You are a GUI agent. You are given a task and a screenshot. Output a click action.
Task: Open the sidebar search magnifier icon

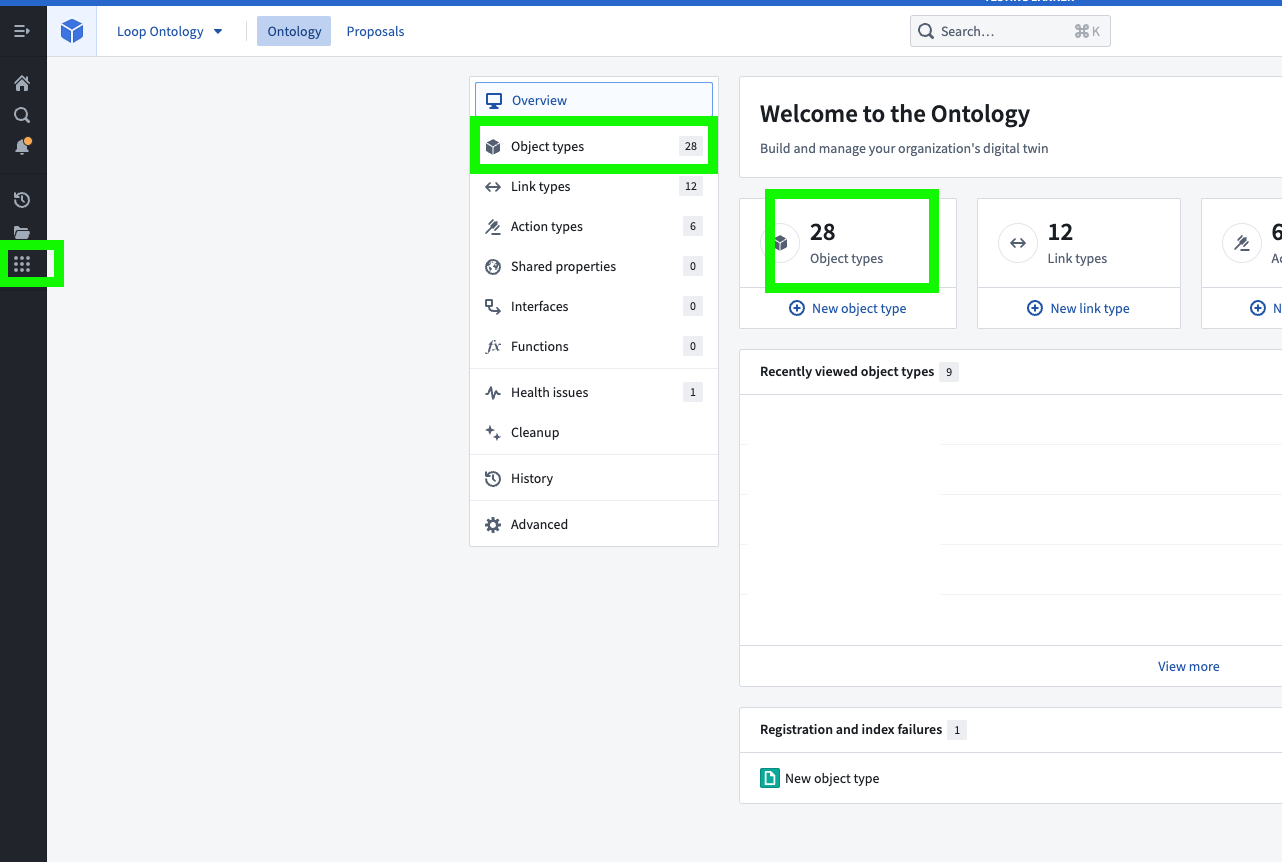(x=22, y=115)
